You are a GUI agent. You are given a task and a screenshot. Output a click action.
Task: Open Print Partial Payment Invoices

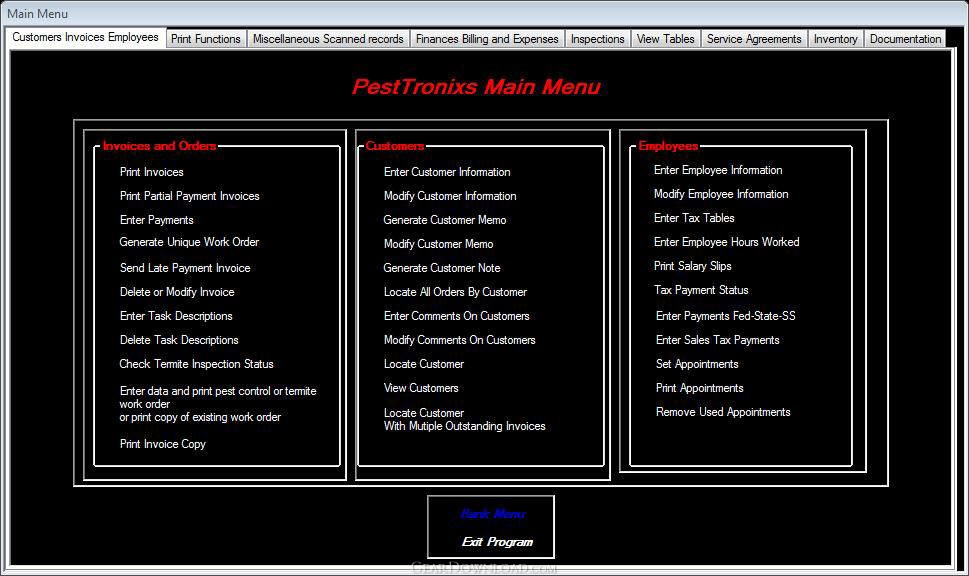[x=190, y=196]
